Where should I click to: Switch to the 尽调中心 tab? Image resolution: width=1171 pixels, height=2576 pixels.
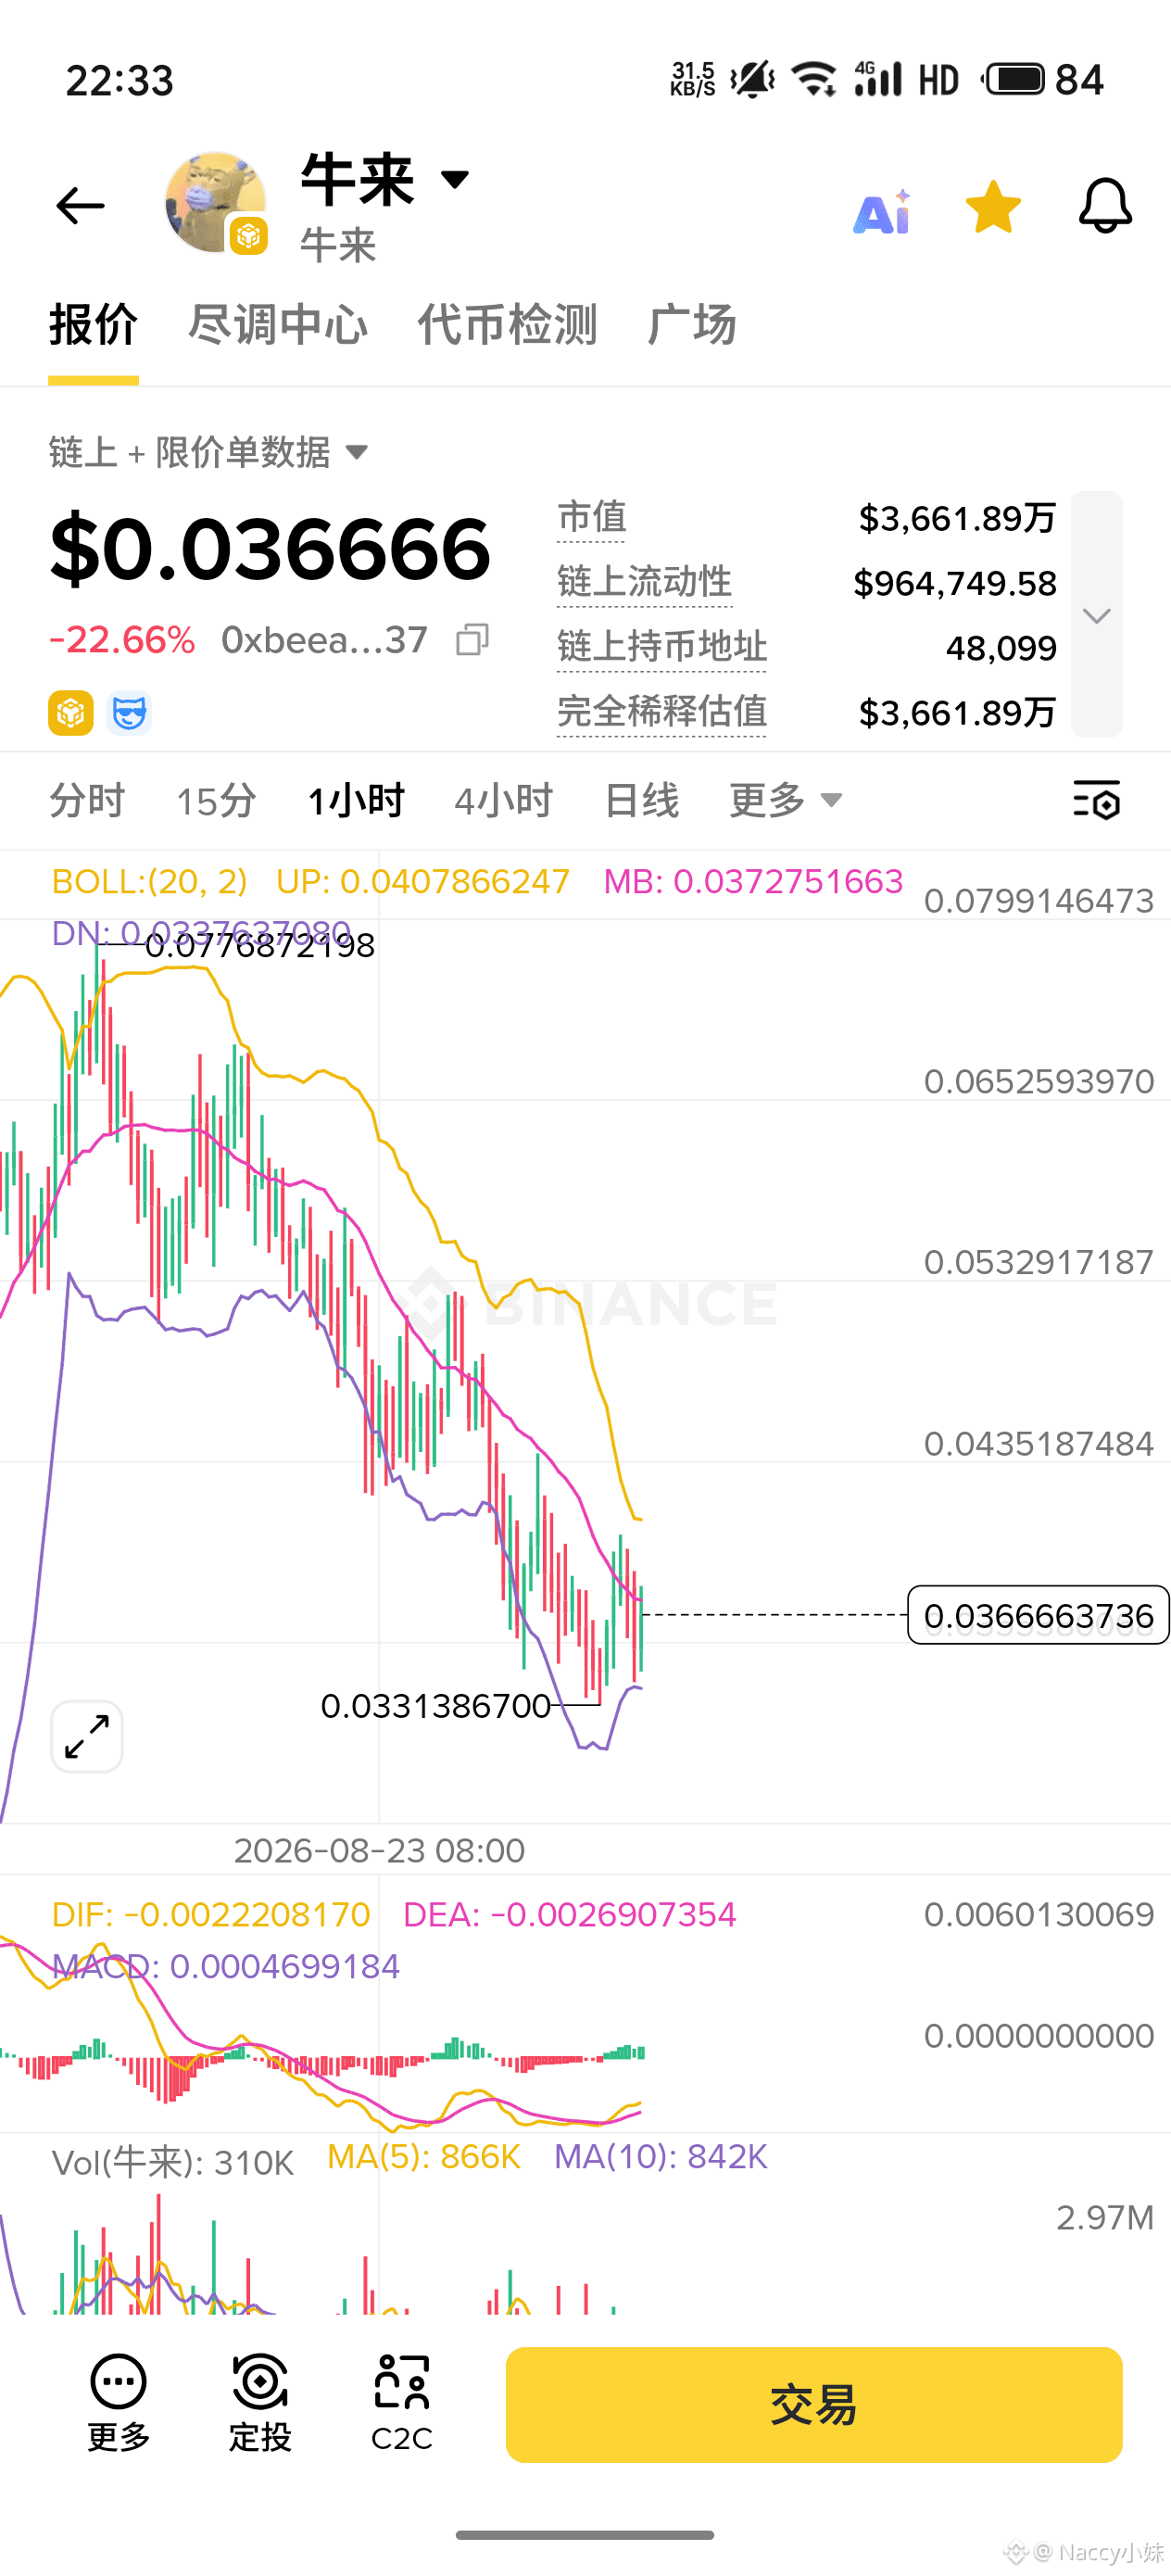point(278,325)
